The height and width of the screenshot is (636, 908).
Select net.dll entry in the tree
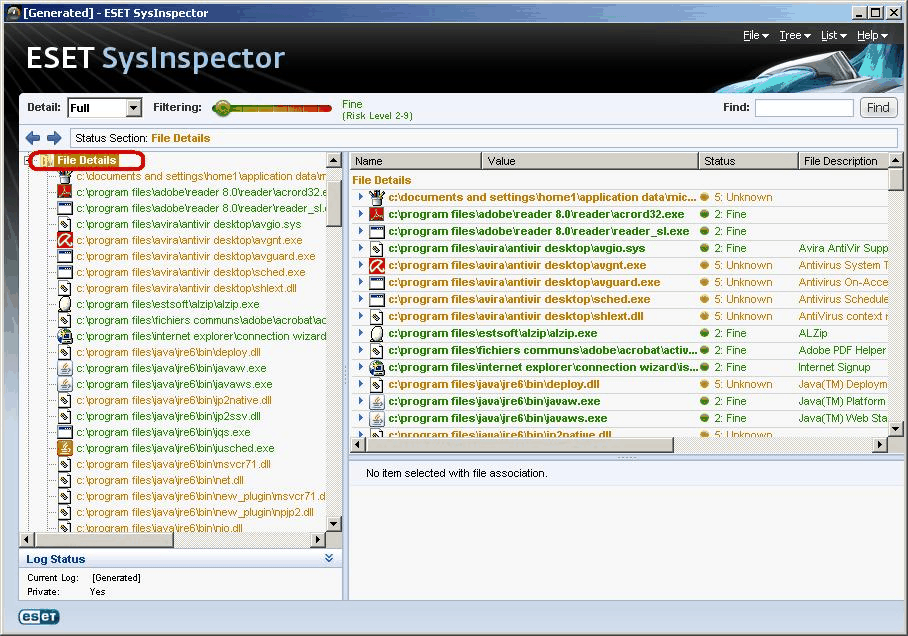click(160, 480)
